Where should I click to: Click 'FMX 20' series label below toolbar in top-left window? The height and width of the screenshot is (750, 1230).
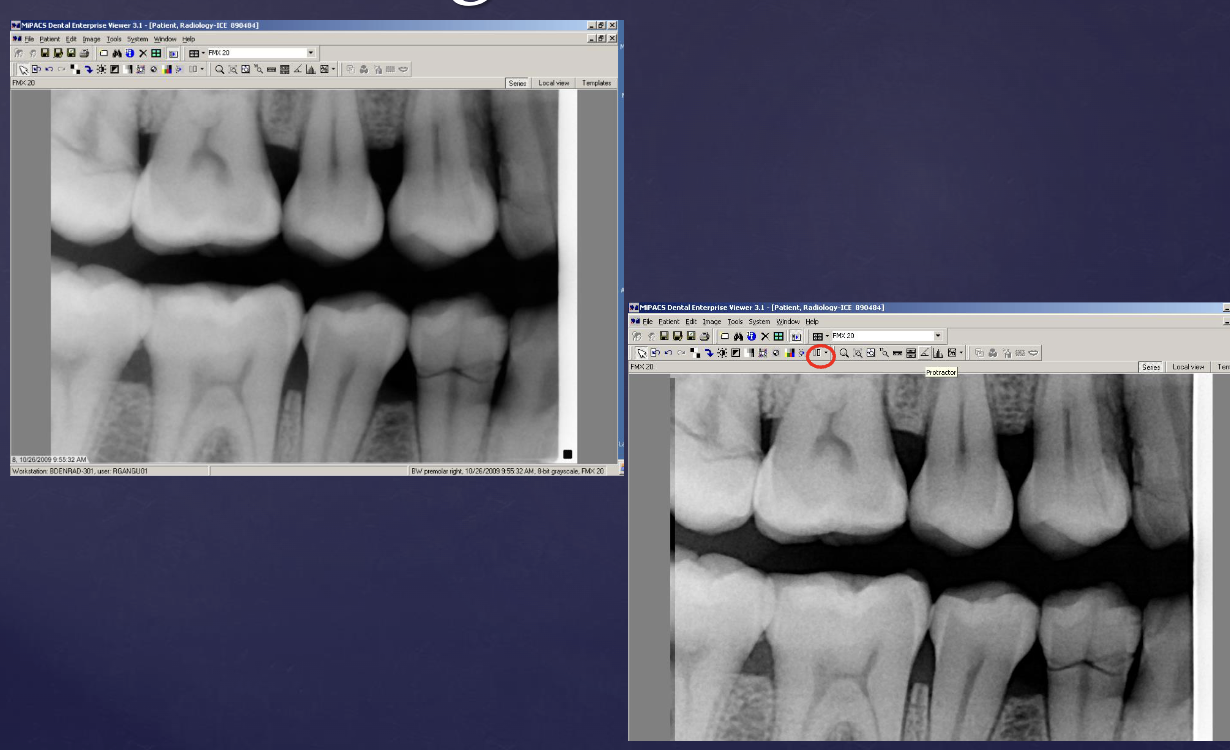pos(22,83)
